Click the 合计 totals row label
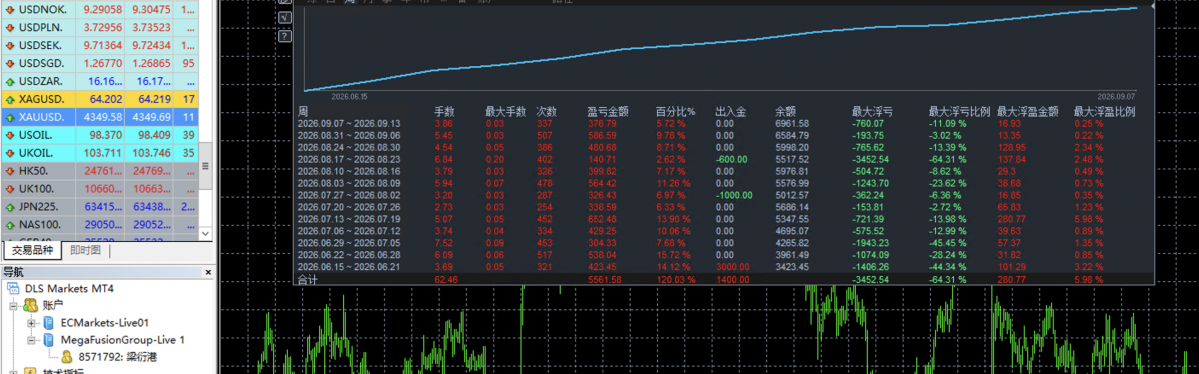Viewport: 1199px width, 374px height. pyautogui.click(x=307, y=280)
